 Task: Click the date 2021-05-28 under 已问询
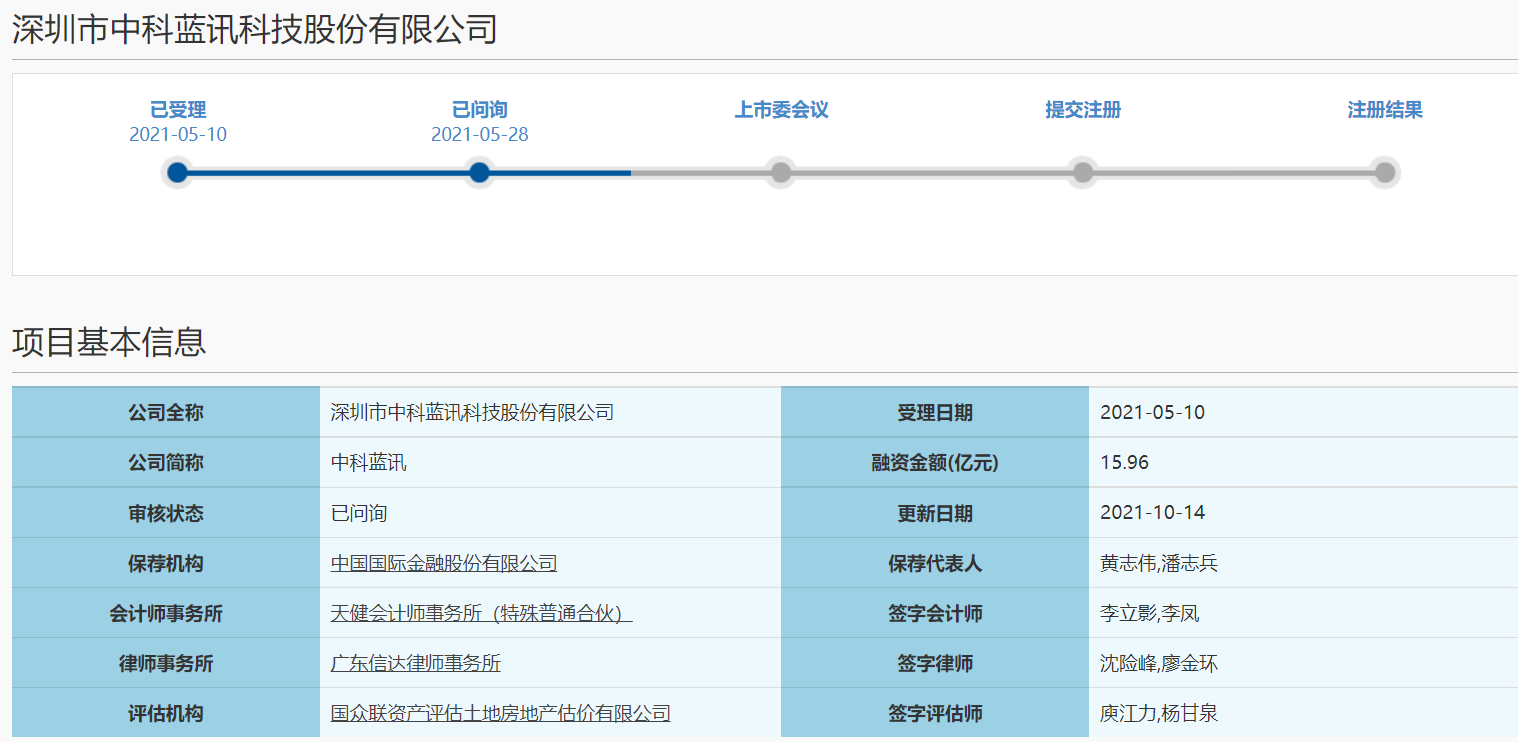(480, 134)
